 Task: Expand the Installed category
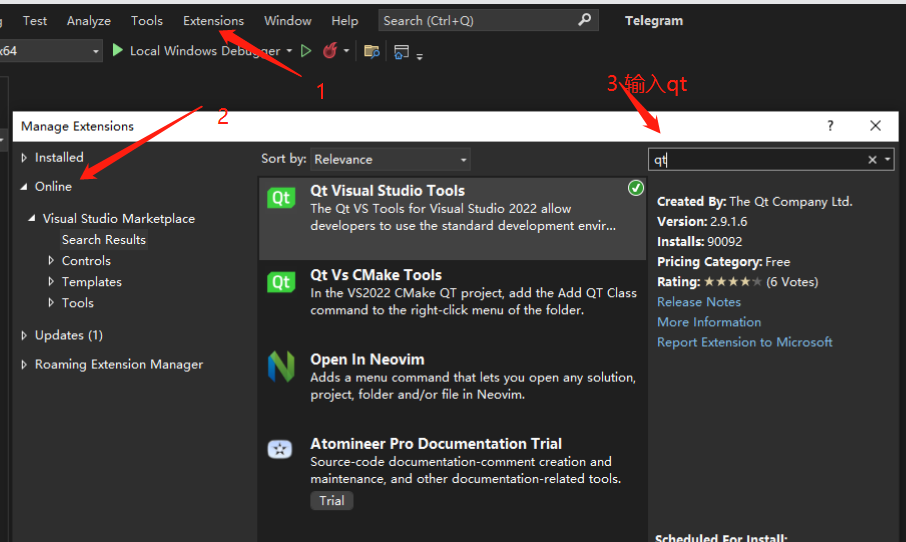tap(24, 157)
